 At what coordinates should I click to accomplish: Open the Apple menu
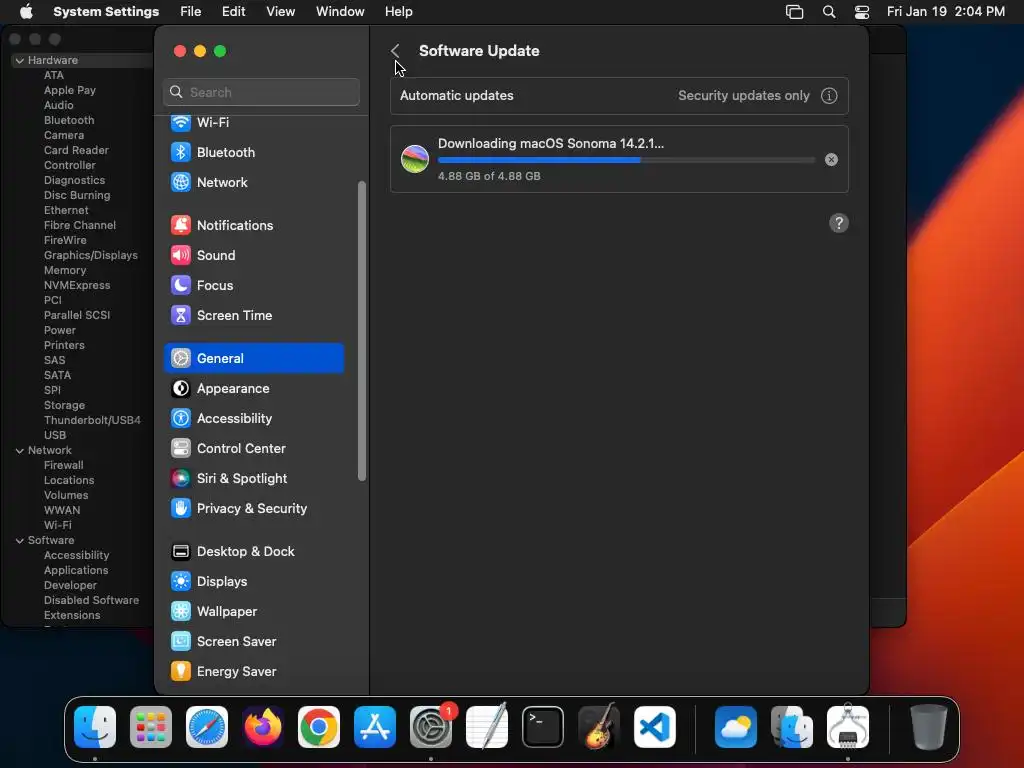click(x=26, y=12)
